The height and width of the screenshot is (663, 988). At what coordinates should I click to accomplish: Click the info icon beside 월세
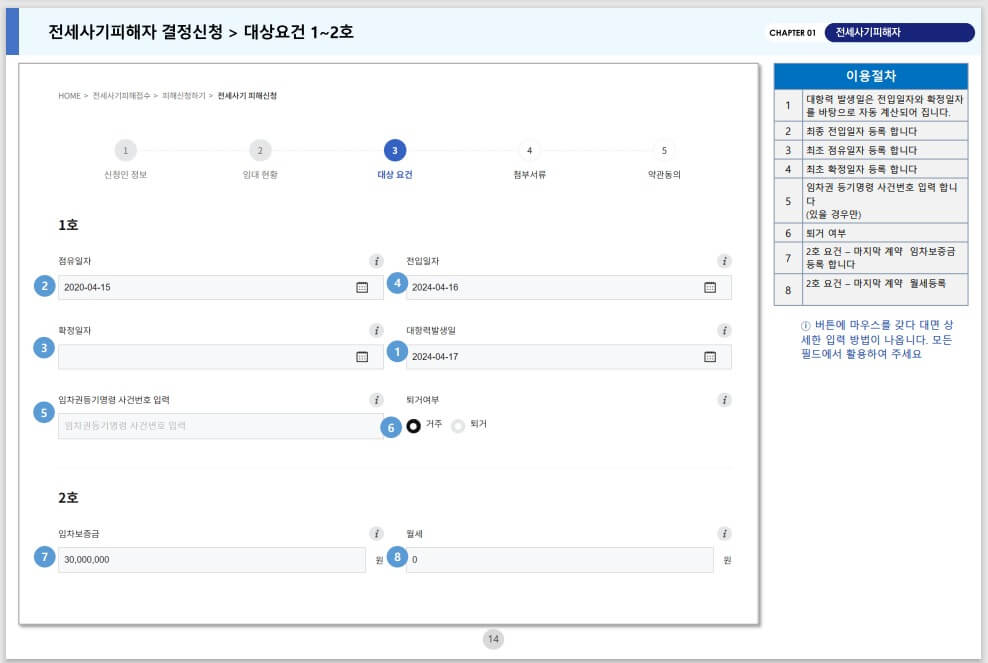coord(723,533)
